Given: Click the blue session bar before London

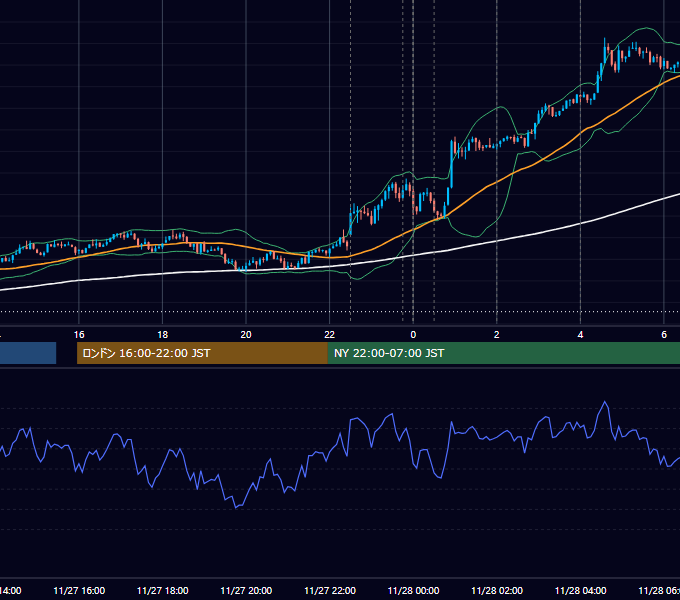Looking at the screenshot, I should coord(28,353).
